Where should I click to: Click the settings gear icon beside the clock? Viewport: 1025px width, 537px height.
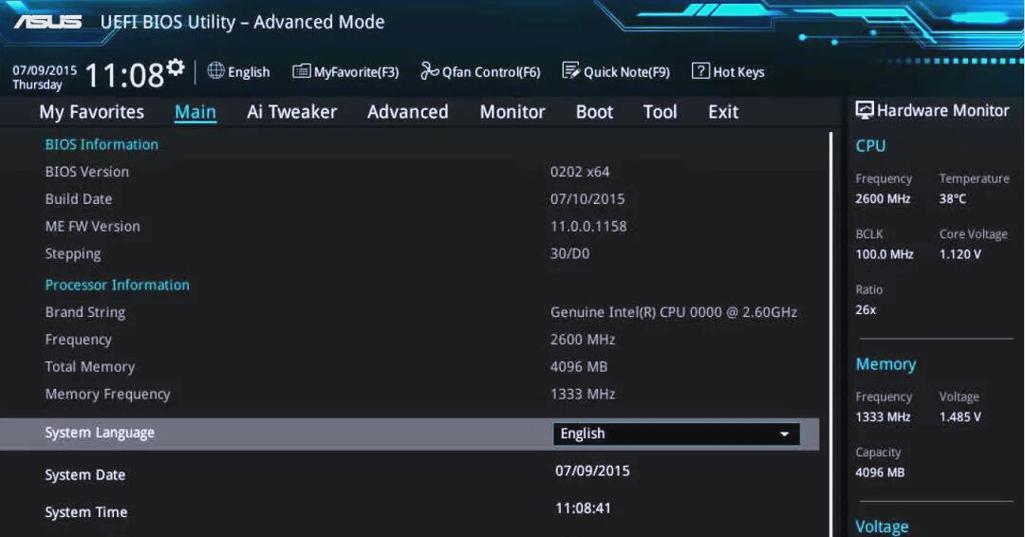(x=176, y=67)
